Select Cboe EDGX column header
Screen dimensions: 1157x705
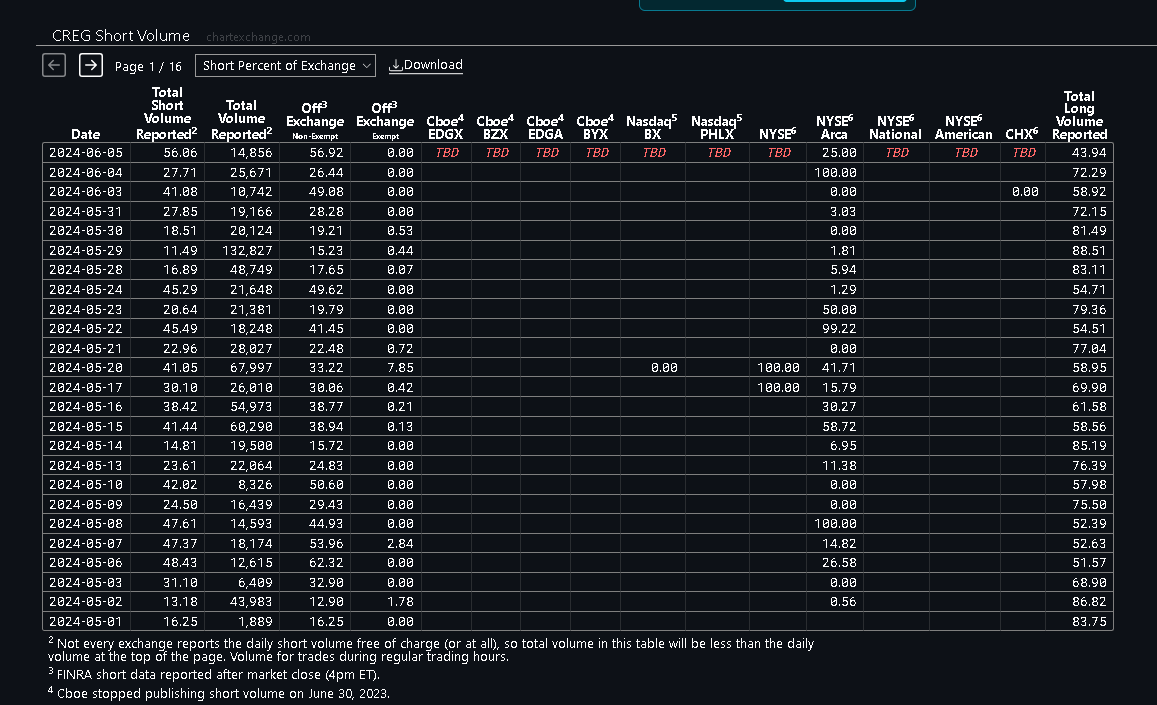click(x=446, y=127)
